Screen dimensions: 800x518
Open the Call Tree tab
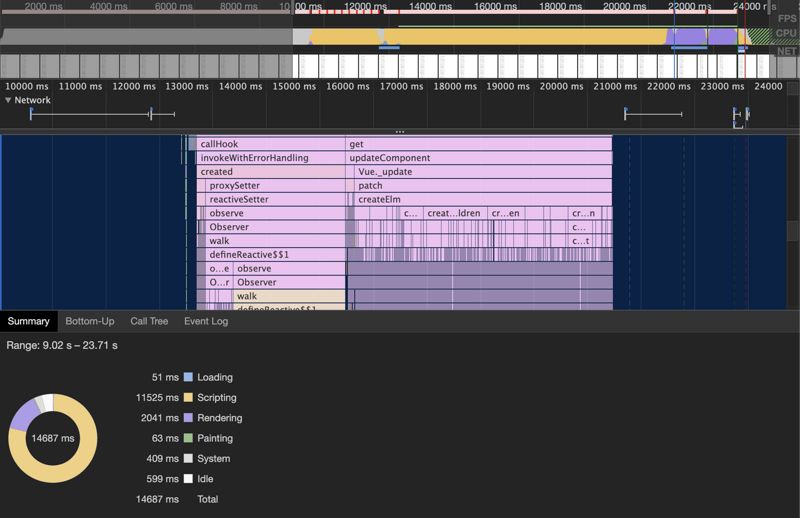(x=149, y=321)
